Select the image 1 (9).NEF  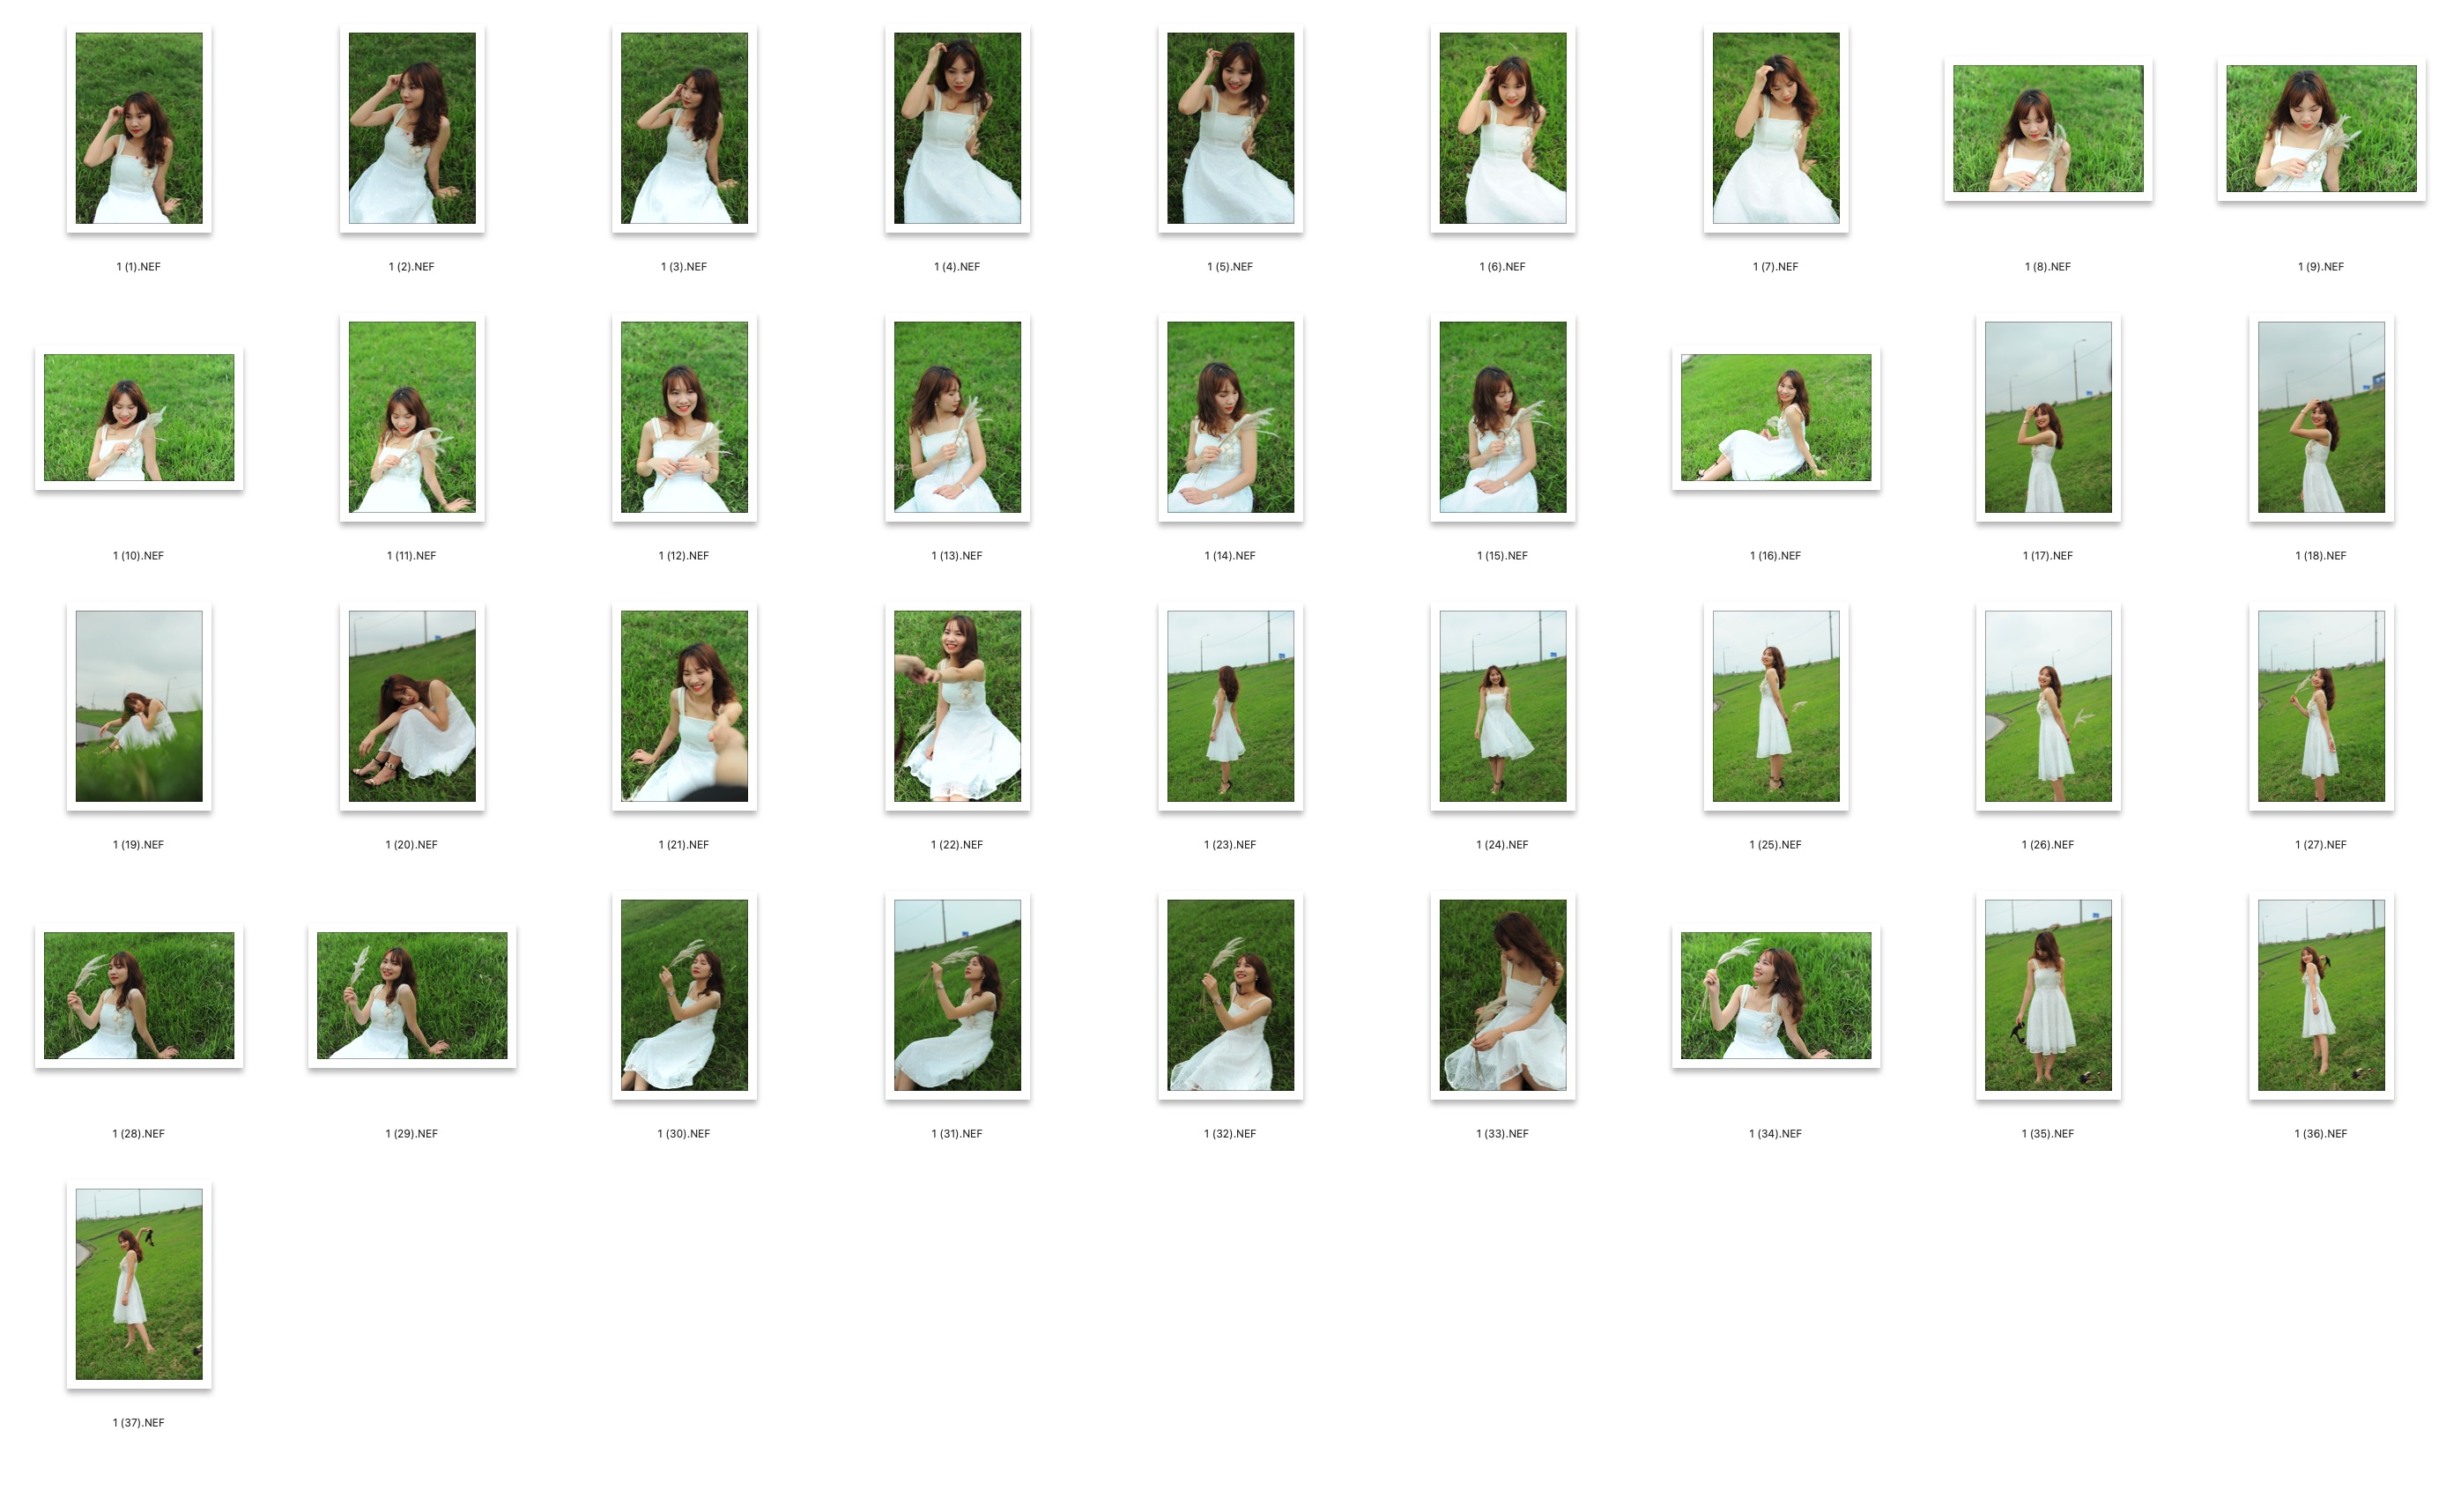tap(2320, 128)
